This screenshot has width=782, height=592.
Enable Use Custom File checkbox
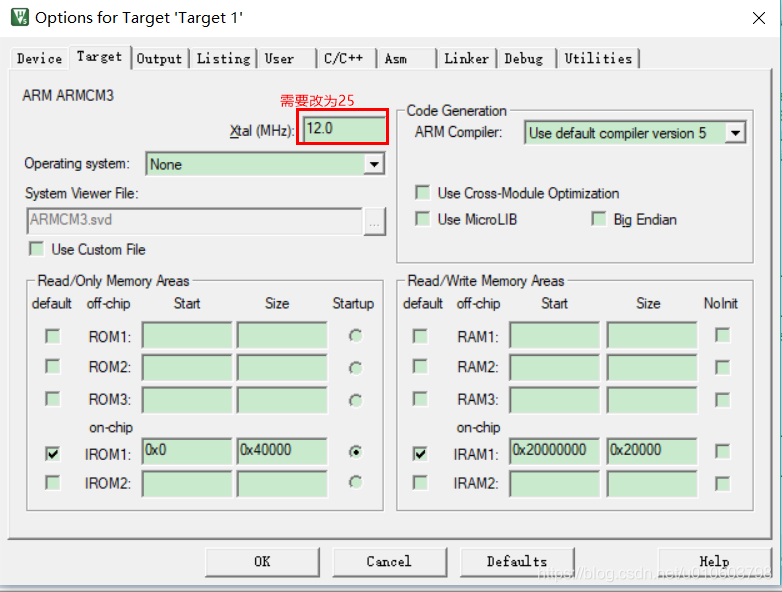pyautogui.click(x=36, y=249)
